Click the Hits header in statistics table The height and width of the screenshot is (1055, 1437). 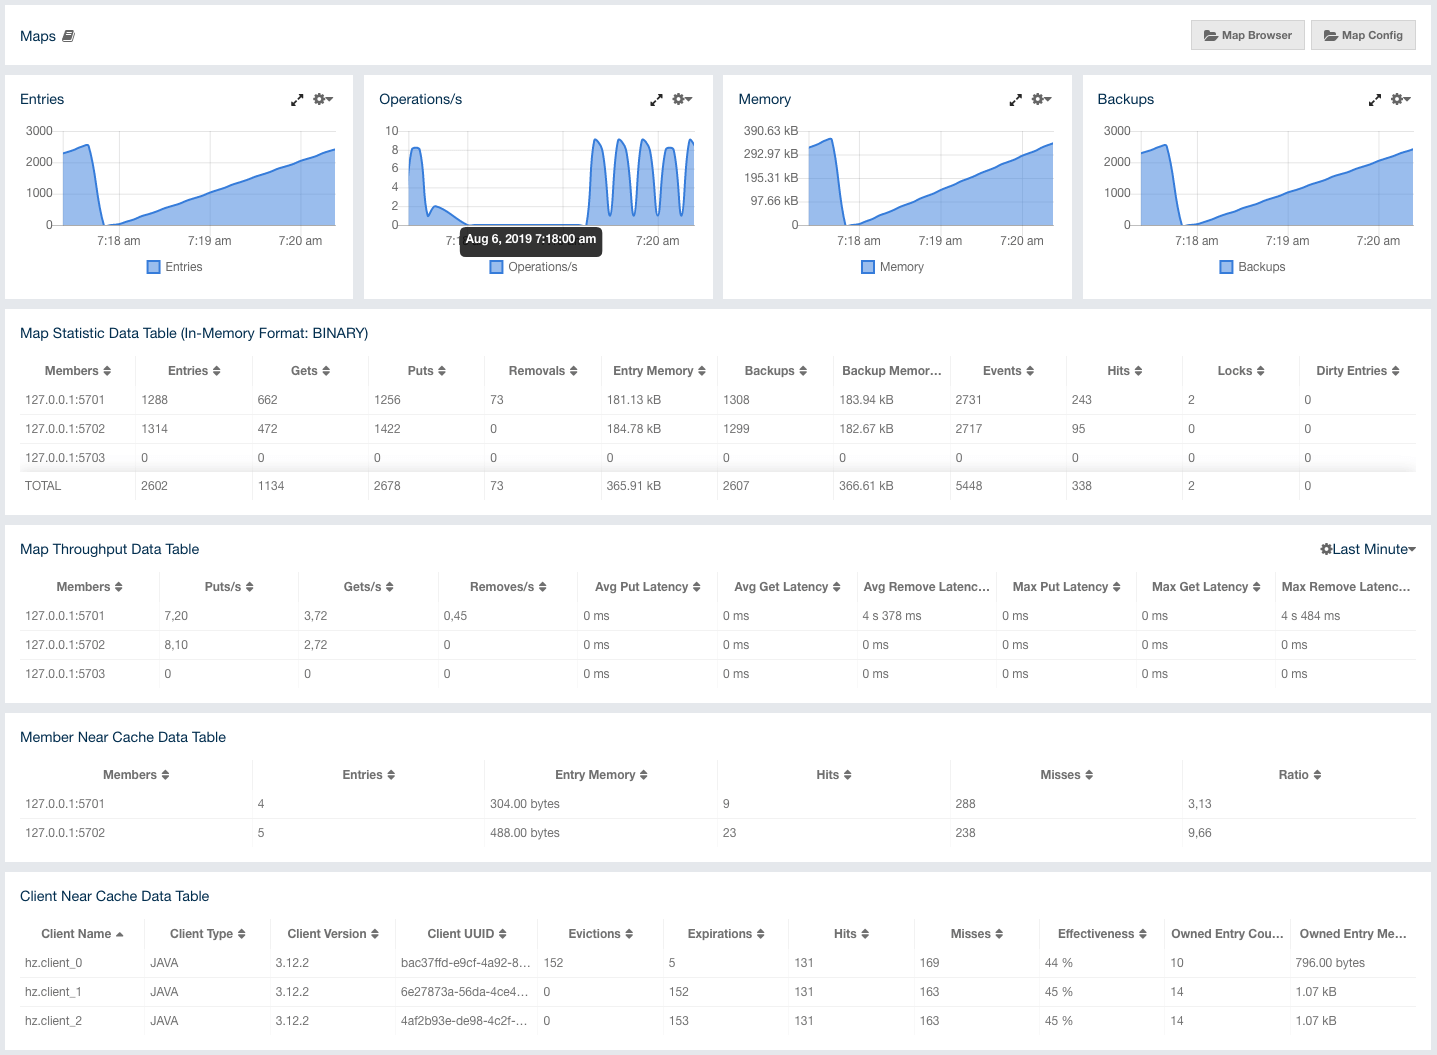(1125, 371)
